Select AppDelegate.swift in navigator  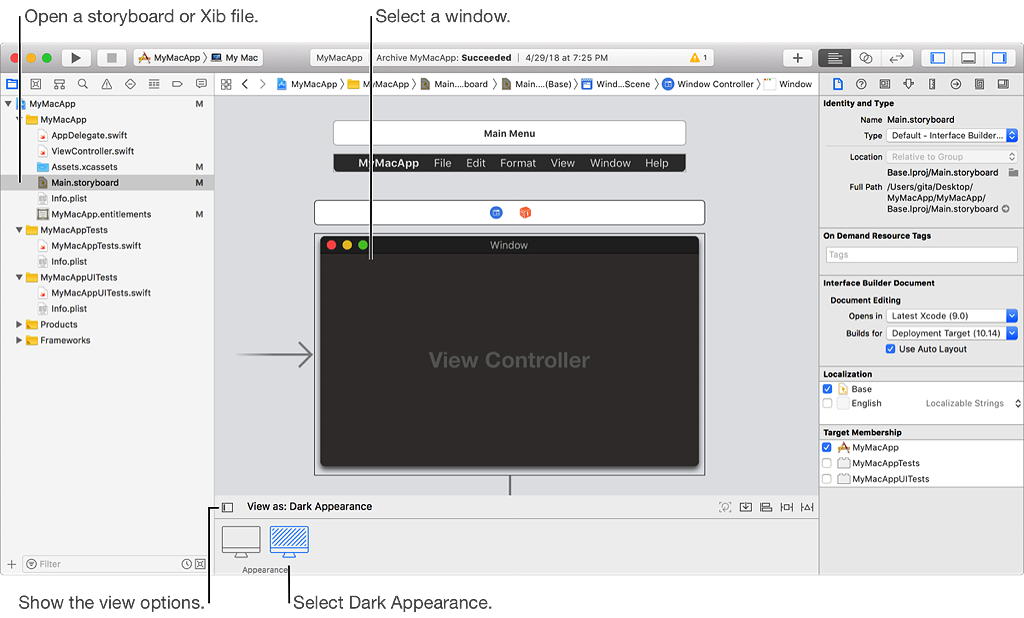click(89, 135)
